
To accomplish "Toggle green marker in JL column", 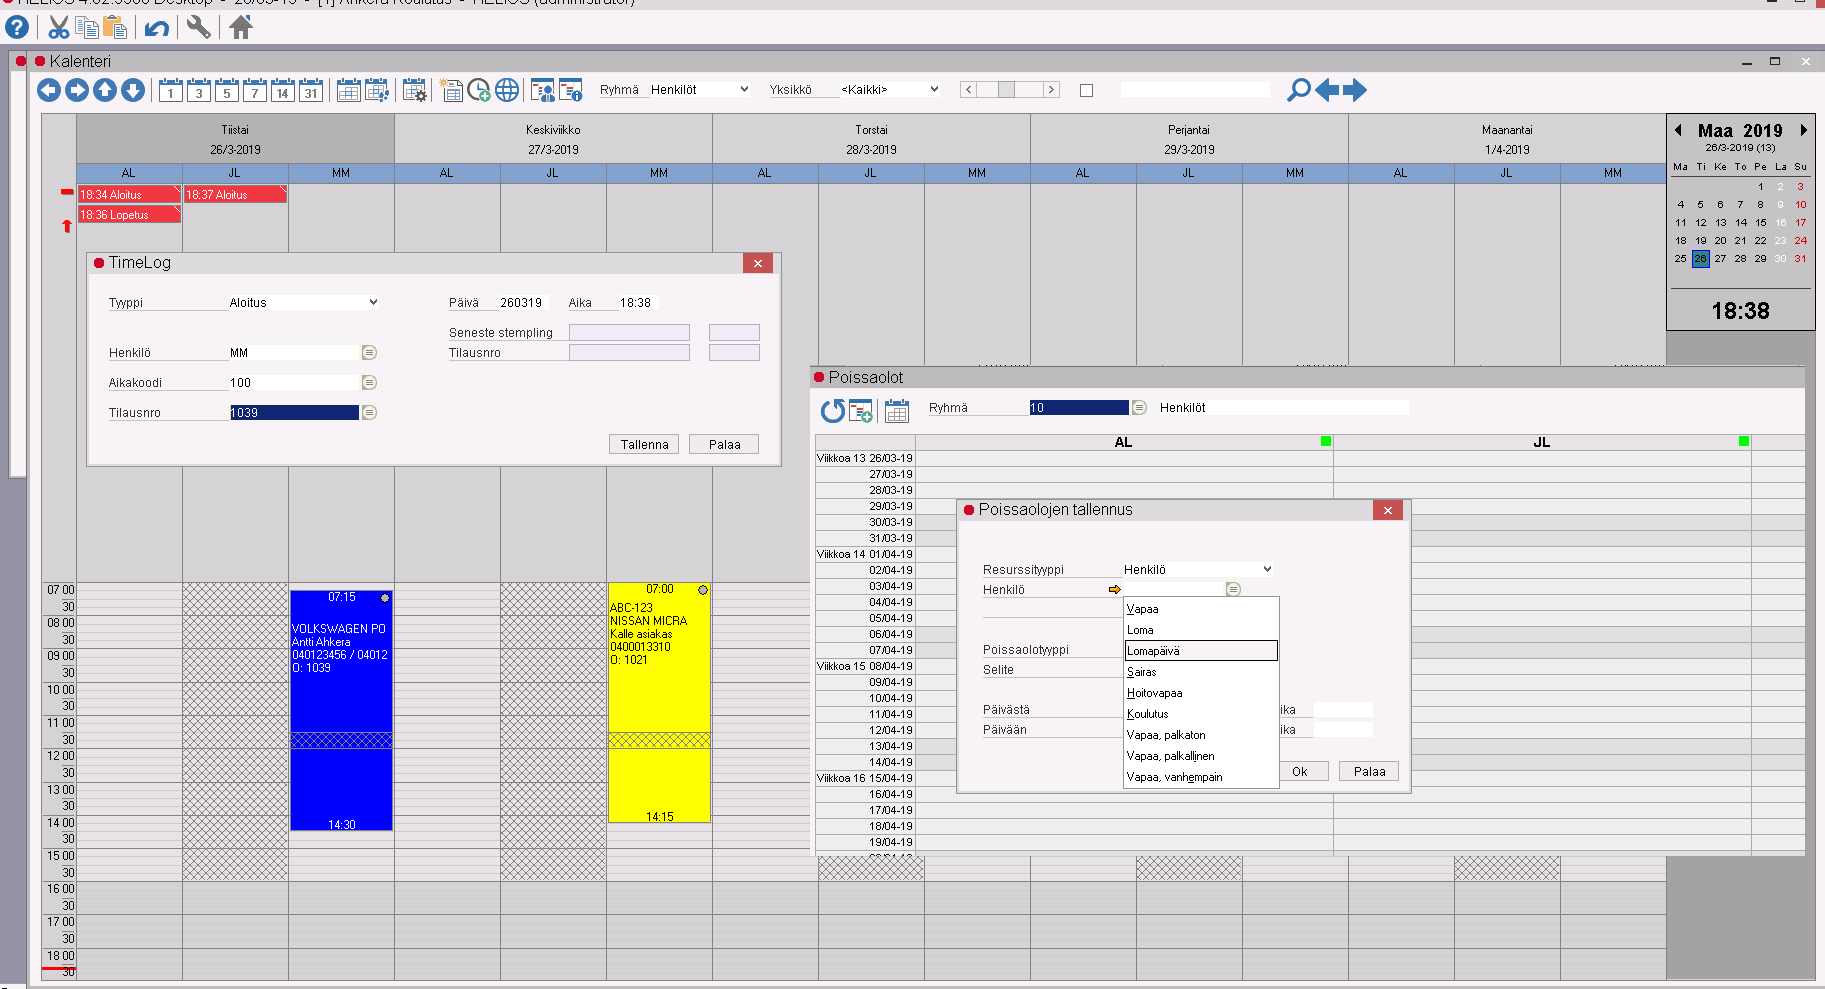I will (1744, 441).
